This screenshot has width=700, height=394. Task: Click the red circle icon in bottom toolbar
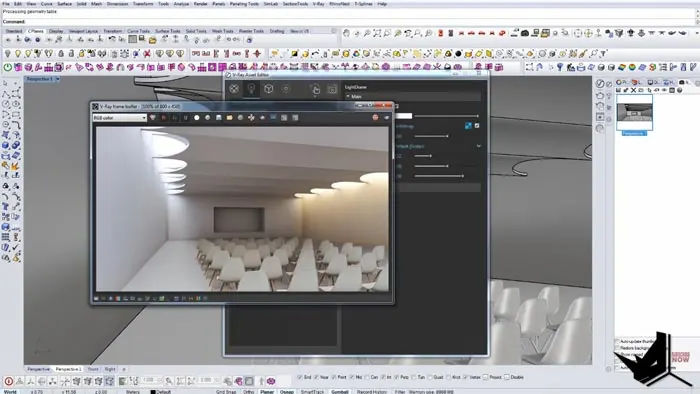(8, 381)
